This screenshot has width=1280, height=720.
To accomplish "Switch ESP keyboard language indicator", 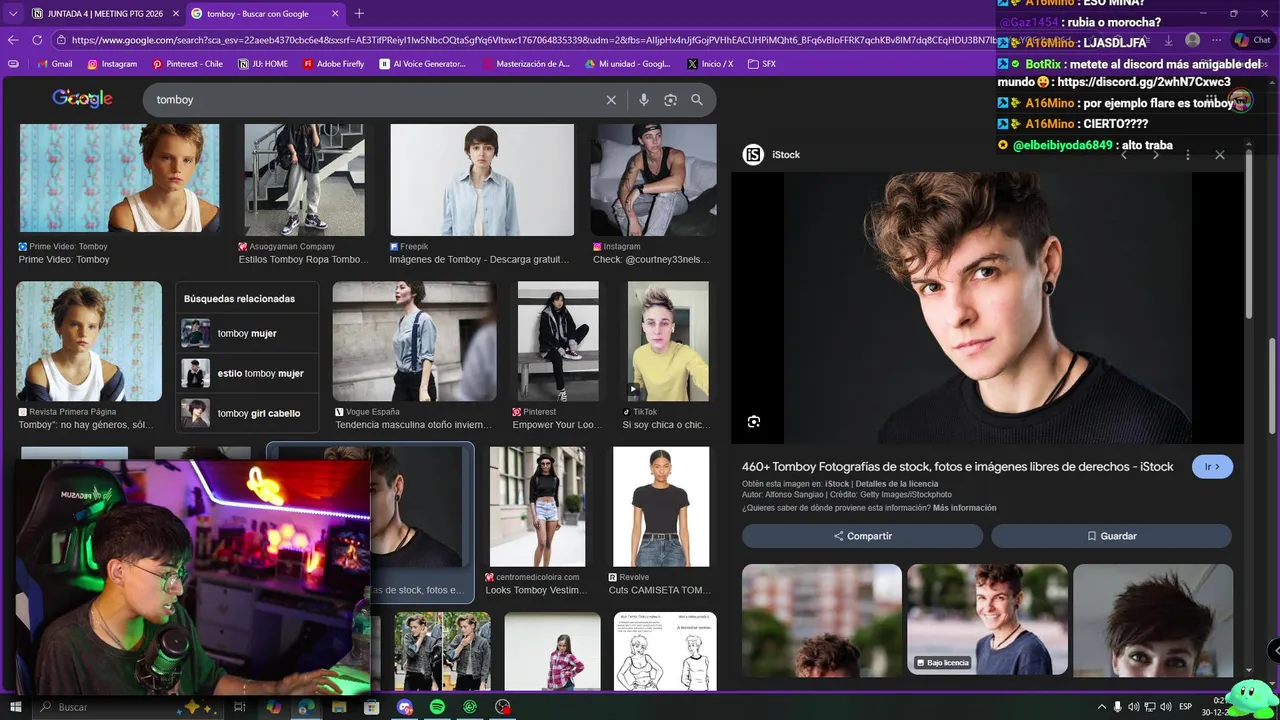I will click(1186, 707).
